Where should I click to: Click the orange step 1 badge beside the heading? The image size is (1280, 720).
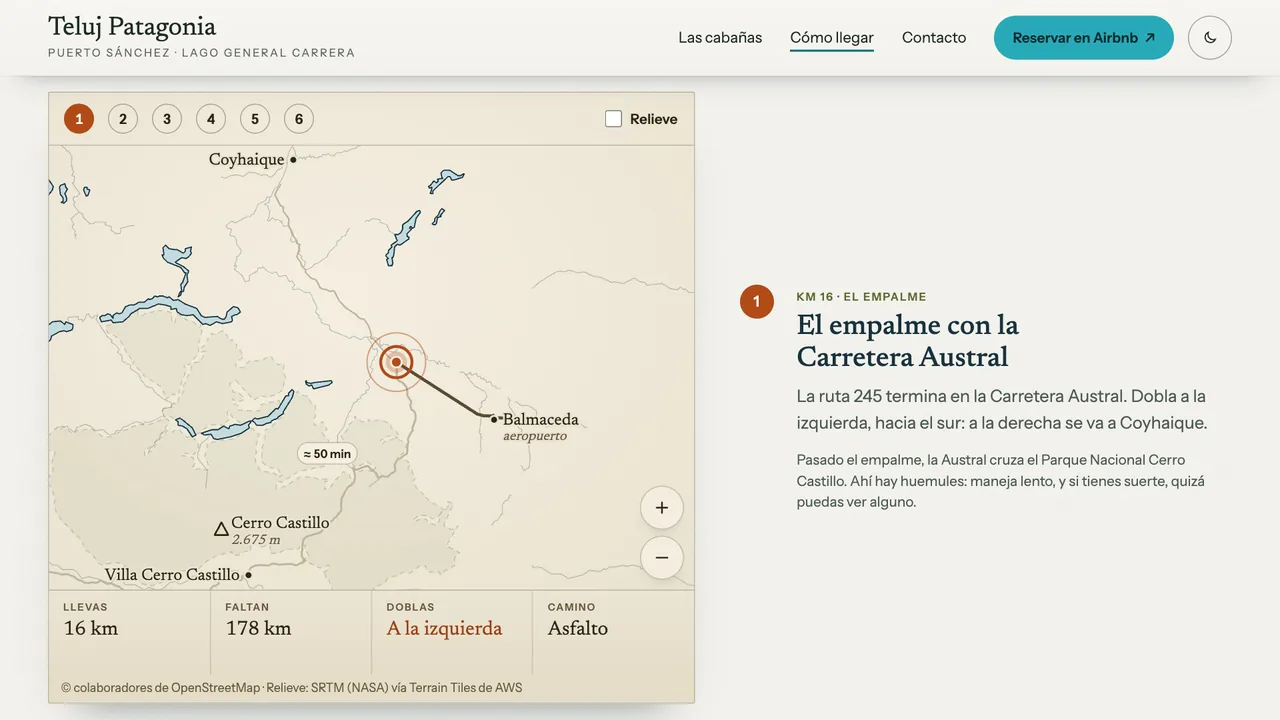(x=757, y=302)
